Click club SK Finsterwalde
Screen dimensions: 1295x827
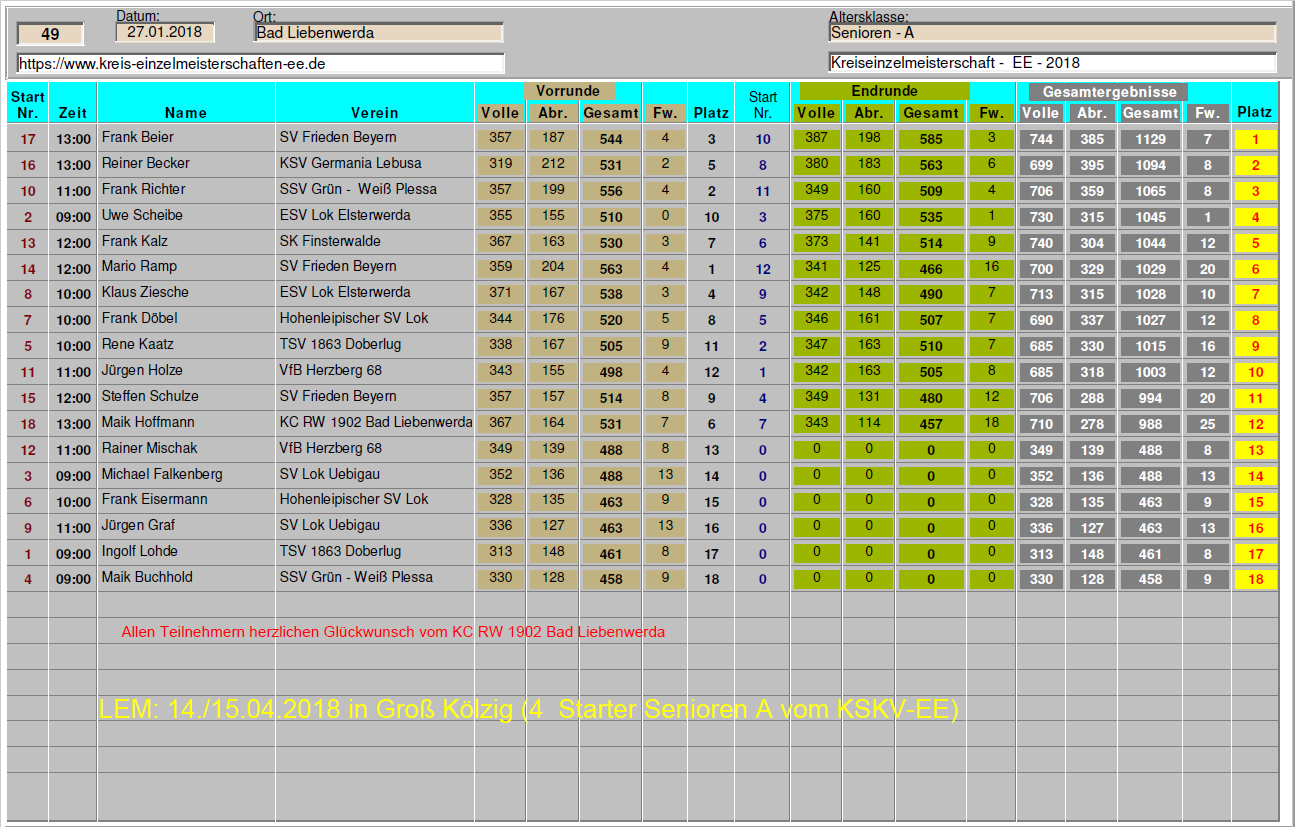[330, 241]
